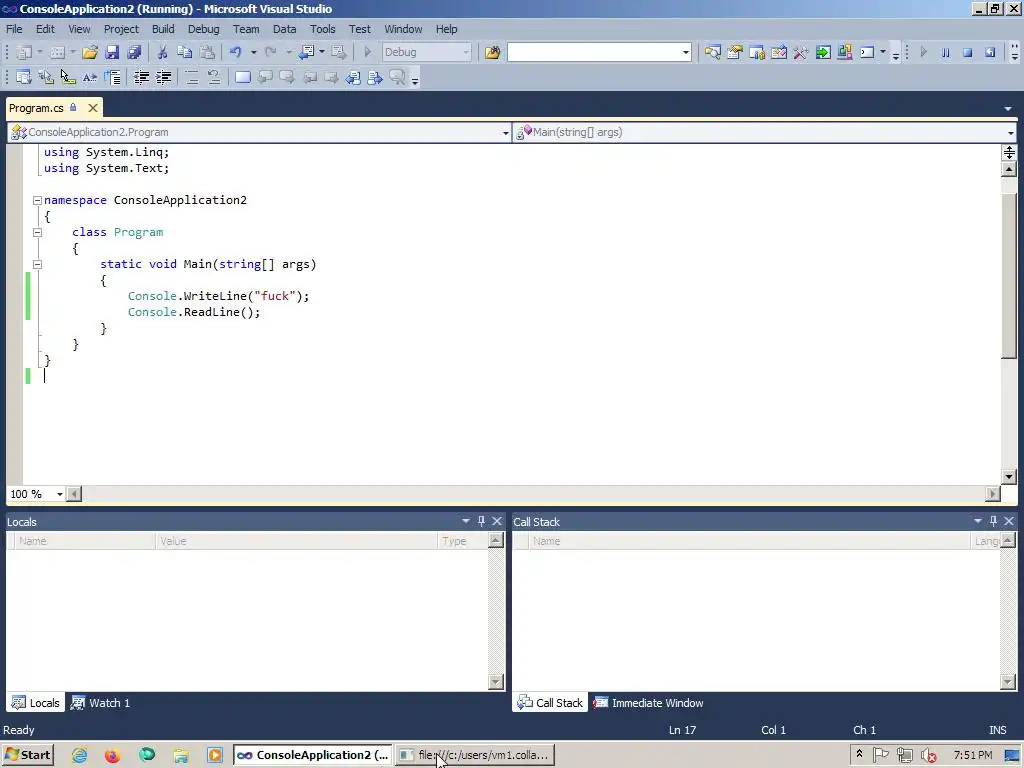This screenshot has width=1024, height=768.
Task: Click the editor scroll down arrow
Action: pos(1009,477)
